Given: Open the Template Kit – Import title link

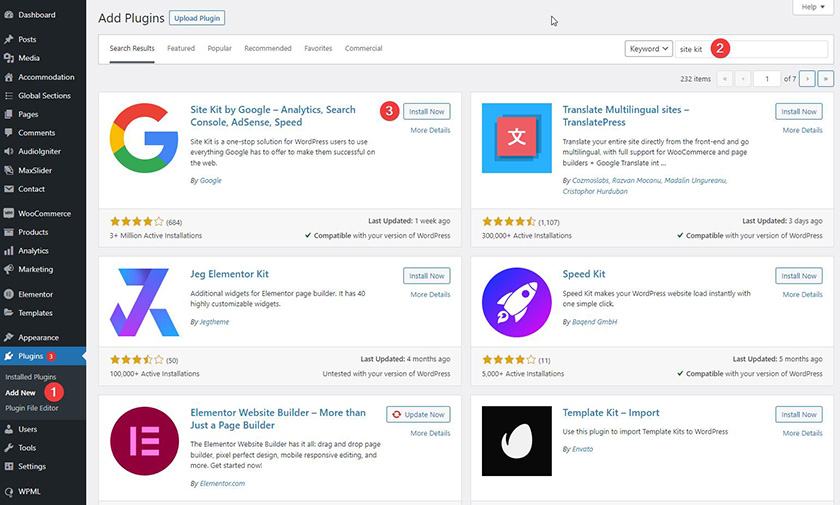Looking at the screenshot, I should point(611,413).
